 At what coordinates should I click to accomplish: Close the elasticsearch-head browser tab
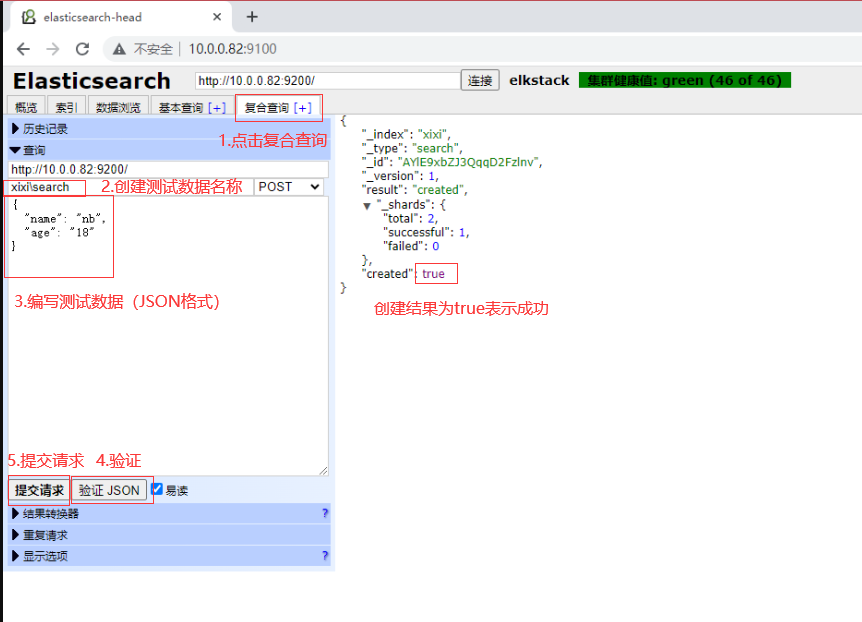pos(217,17)
